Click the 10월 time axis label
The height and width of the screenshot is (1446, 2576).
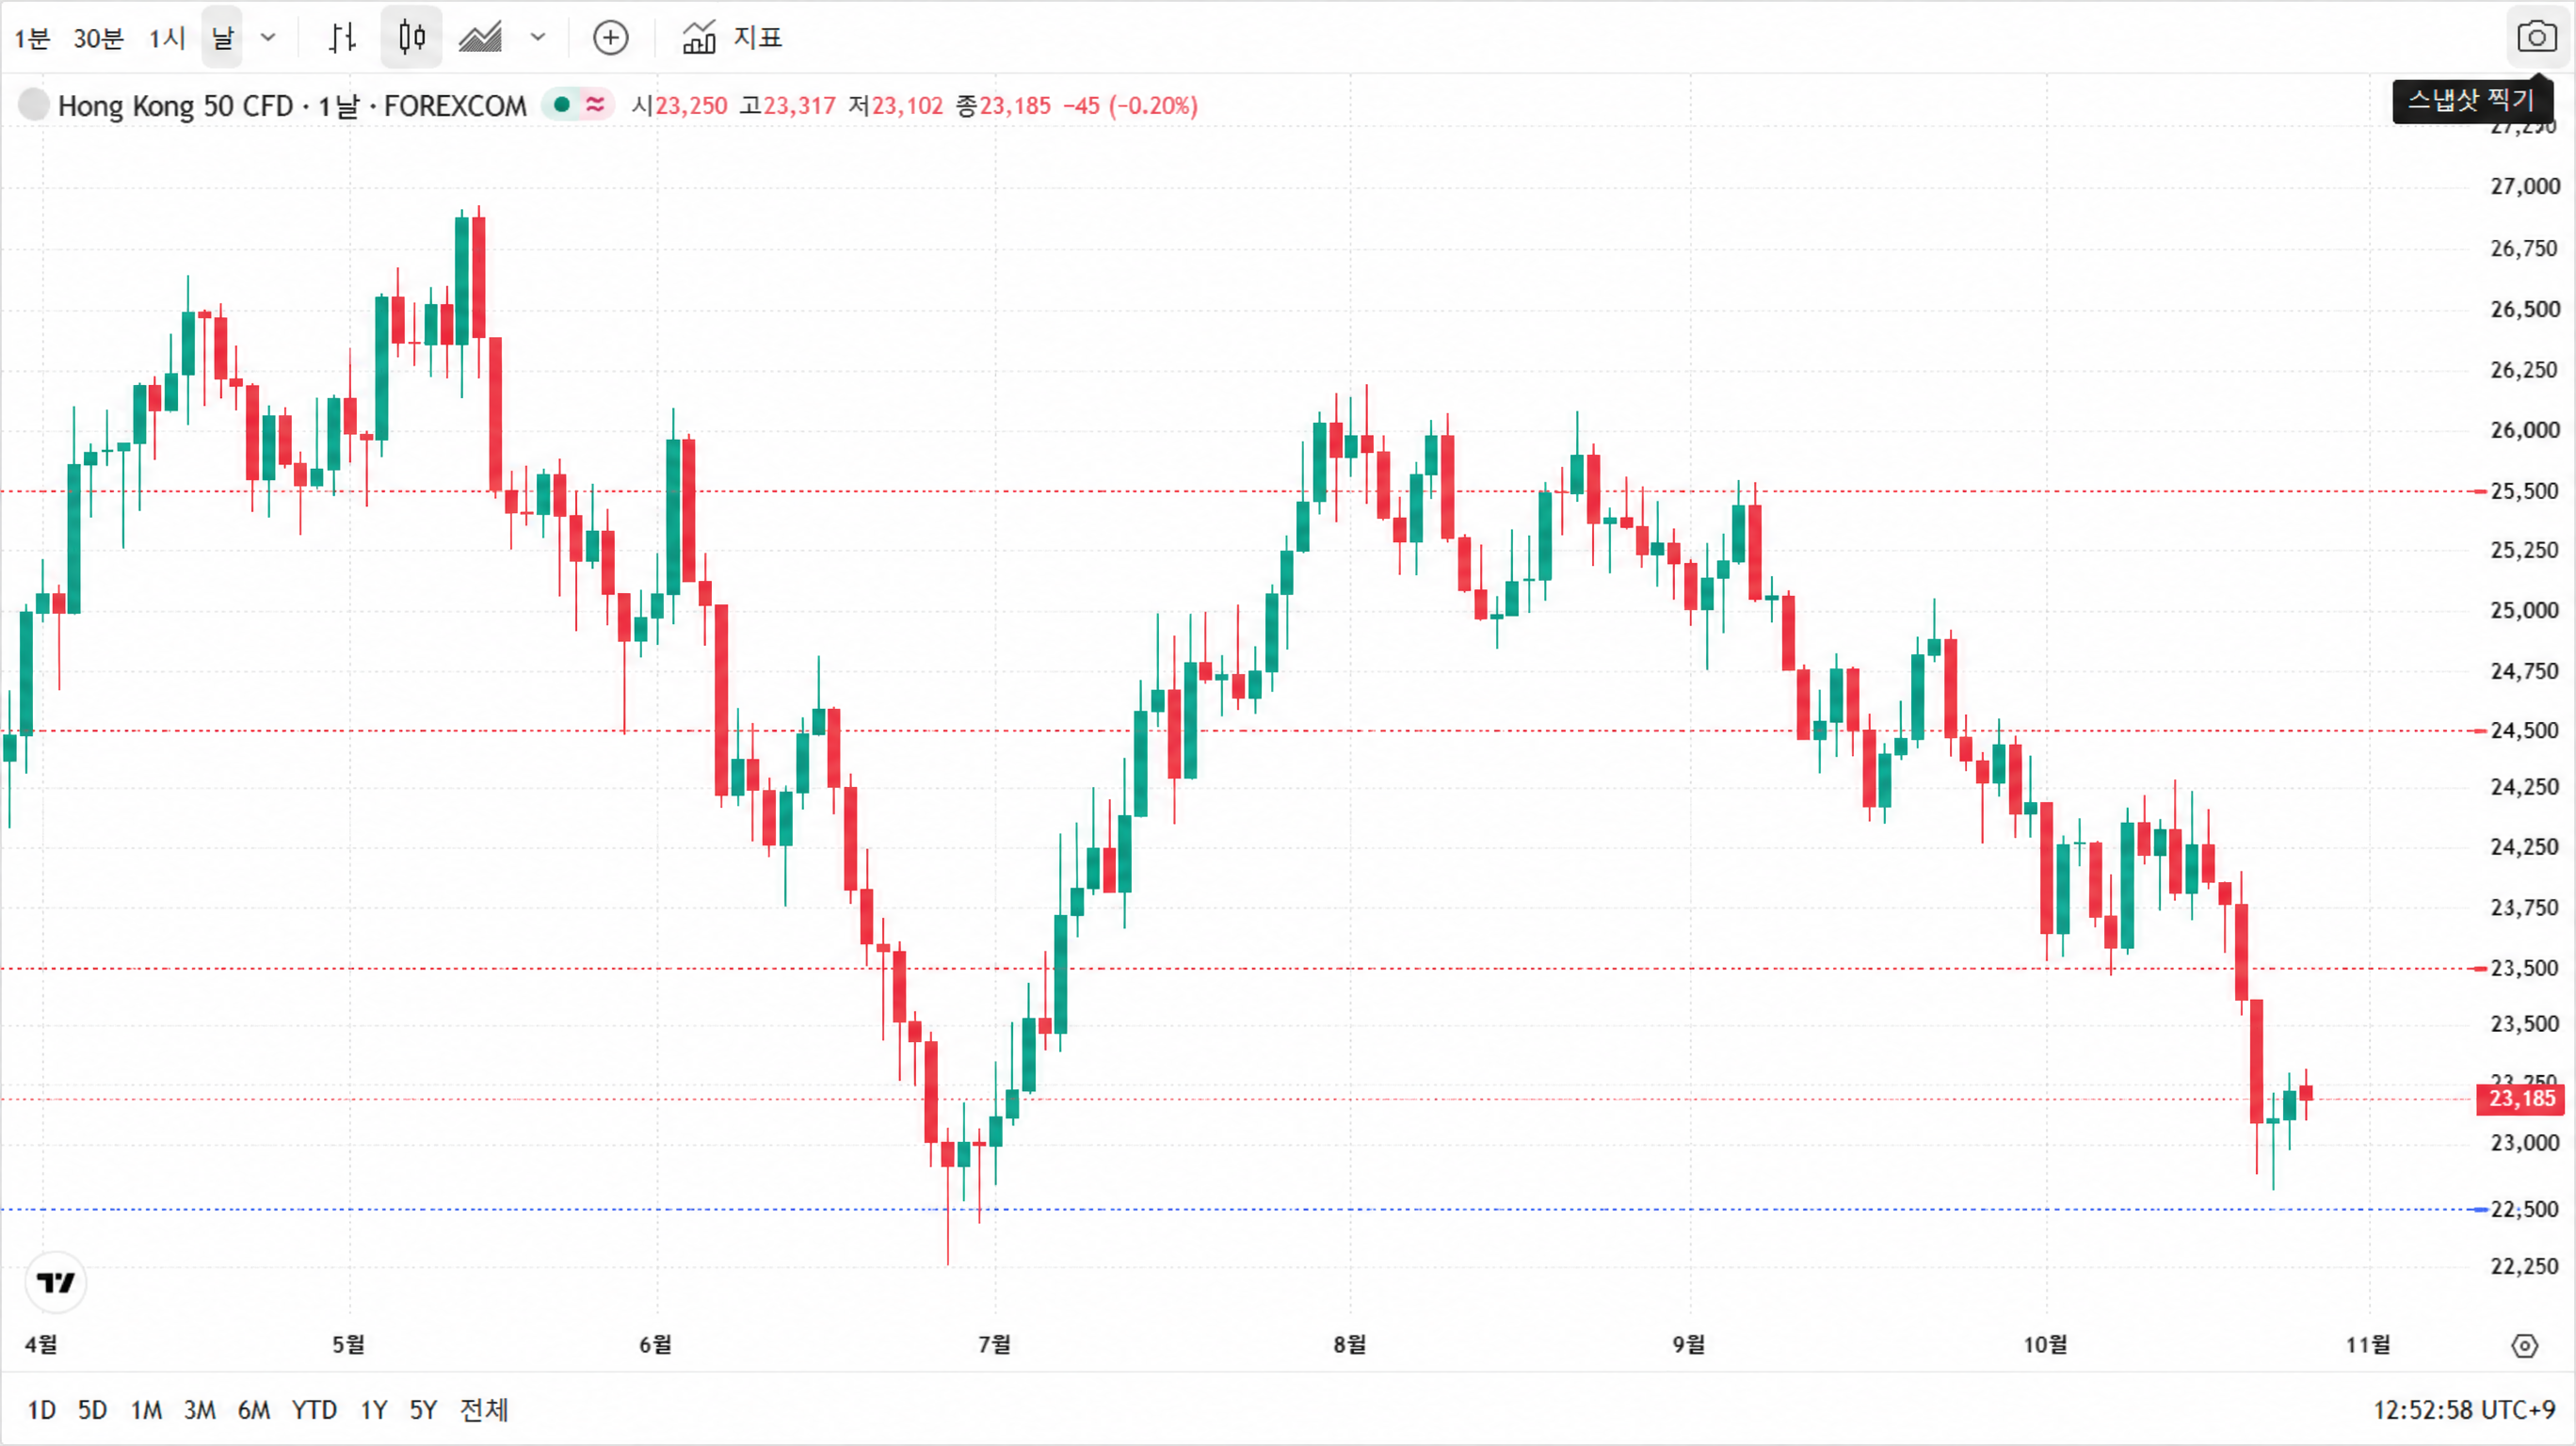[2045, 1345]
